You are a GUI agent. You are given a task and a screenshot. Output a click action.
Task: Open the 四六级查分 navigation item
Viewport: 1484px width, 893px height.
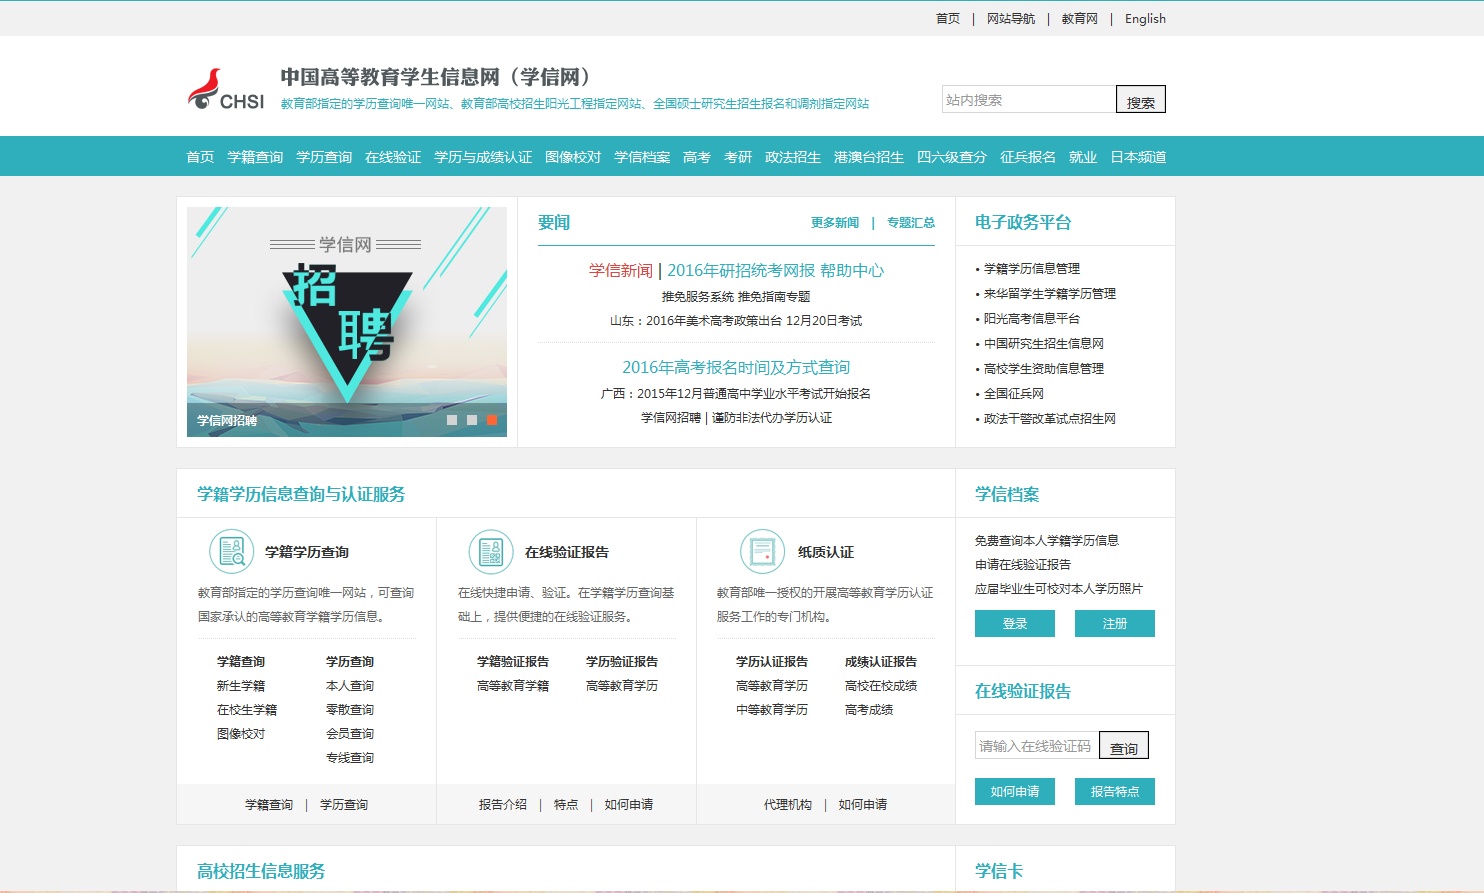point(952,157)
